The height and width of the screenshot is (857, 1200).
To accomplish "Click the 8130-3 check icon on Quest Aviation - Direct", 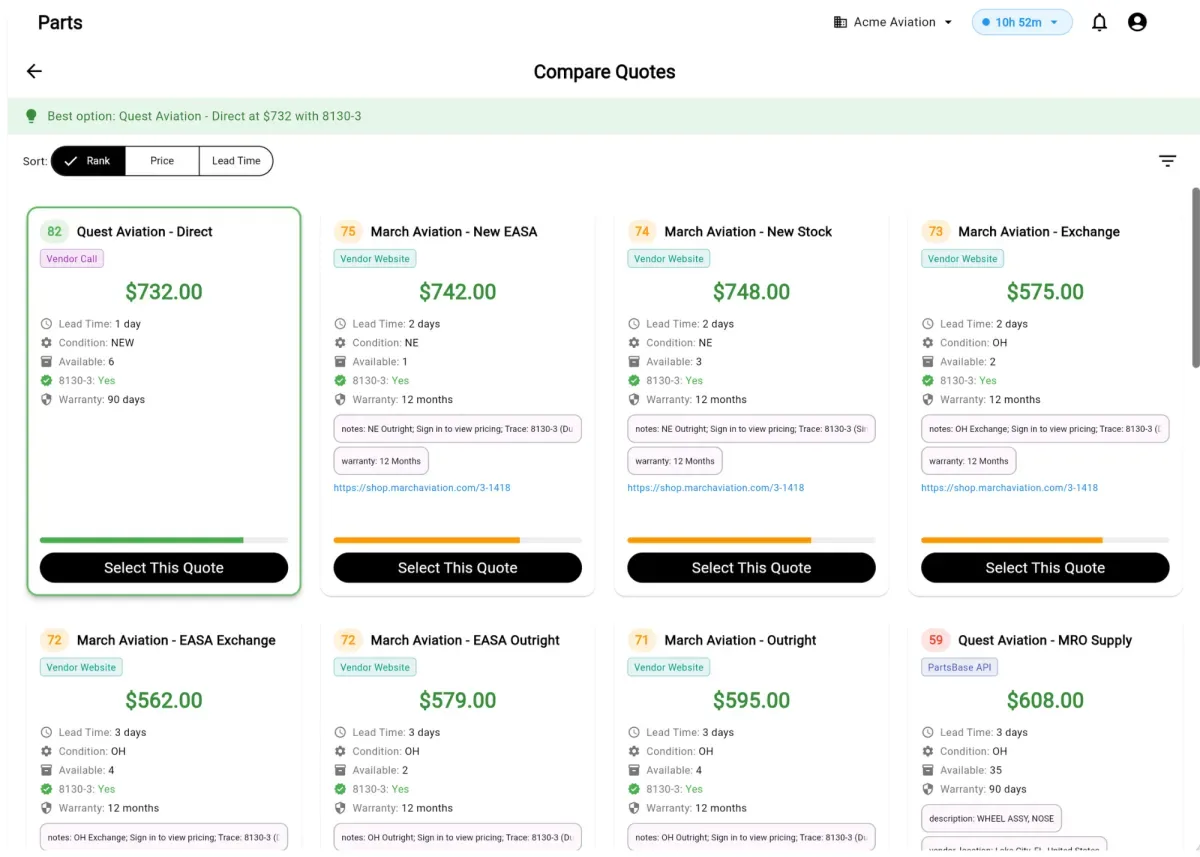I will tap(46, 381).
